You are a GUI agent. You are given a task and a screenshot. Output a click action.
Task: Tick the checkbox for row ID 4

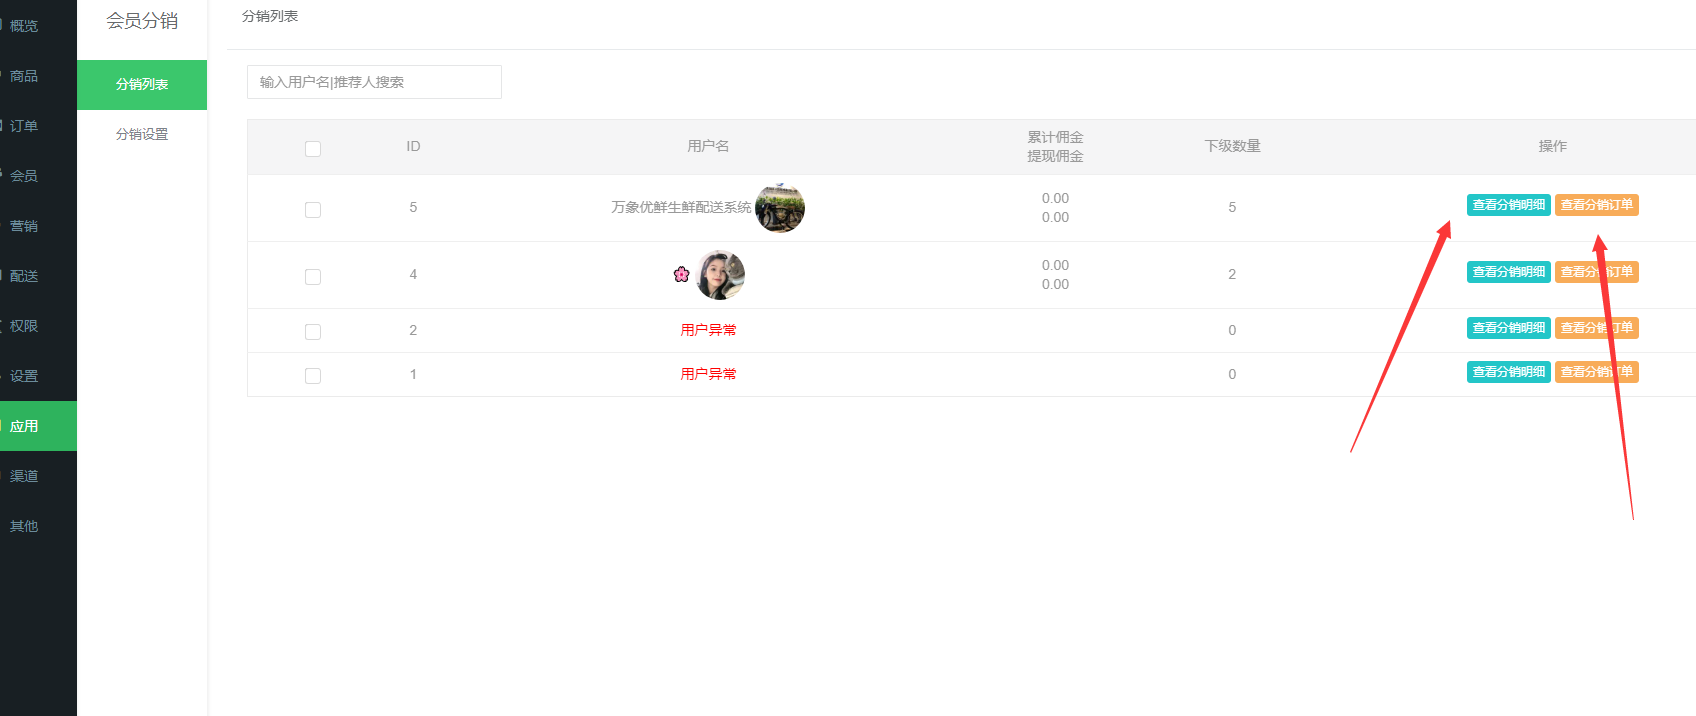pyautogui.click(x=313, y=277)
